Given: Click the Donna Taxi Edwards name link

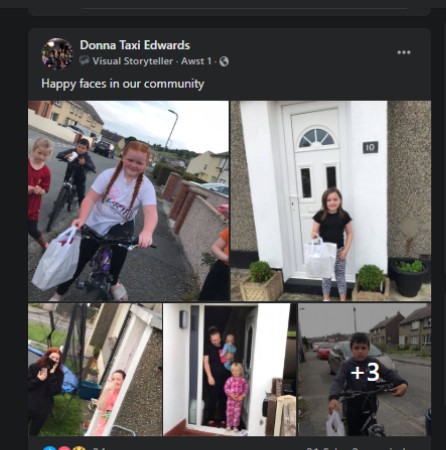Looking at the screenshot, I should click(x=135, y=45).
